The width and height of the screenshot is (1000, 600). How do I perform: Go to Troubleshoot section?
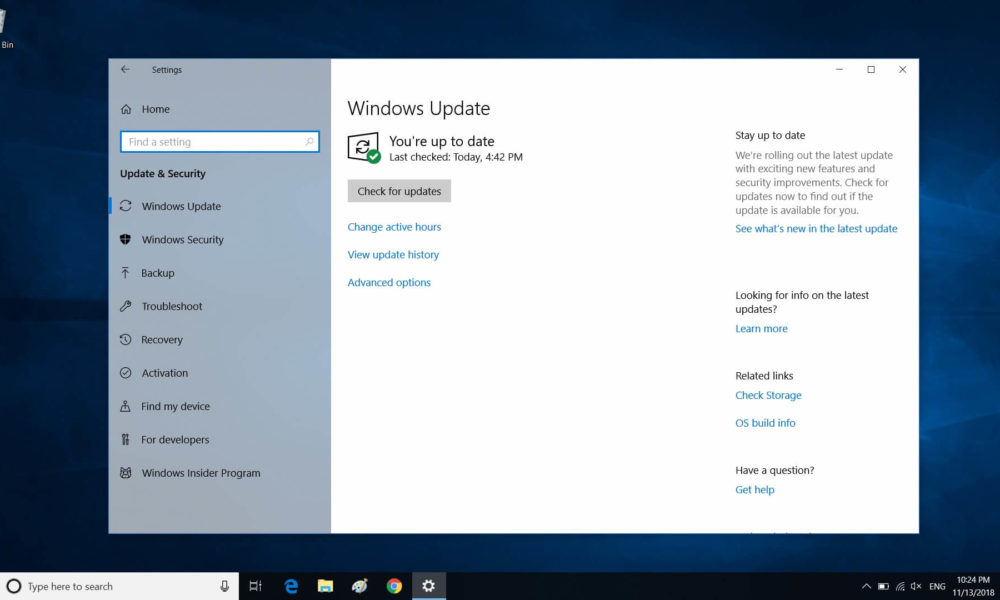[x=219, y=306]
